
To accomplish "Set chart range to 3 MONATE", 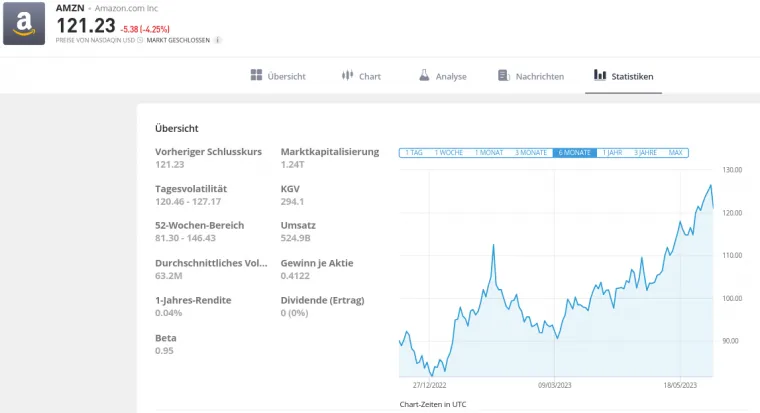I will pyautogui.click(x=531, y=153).
